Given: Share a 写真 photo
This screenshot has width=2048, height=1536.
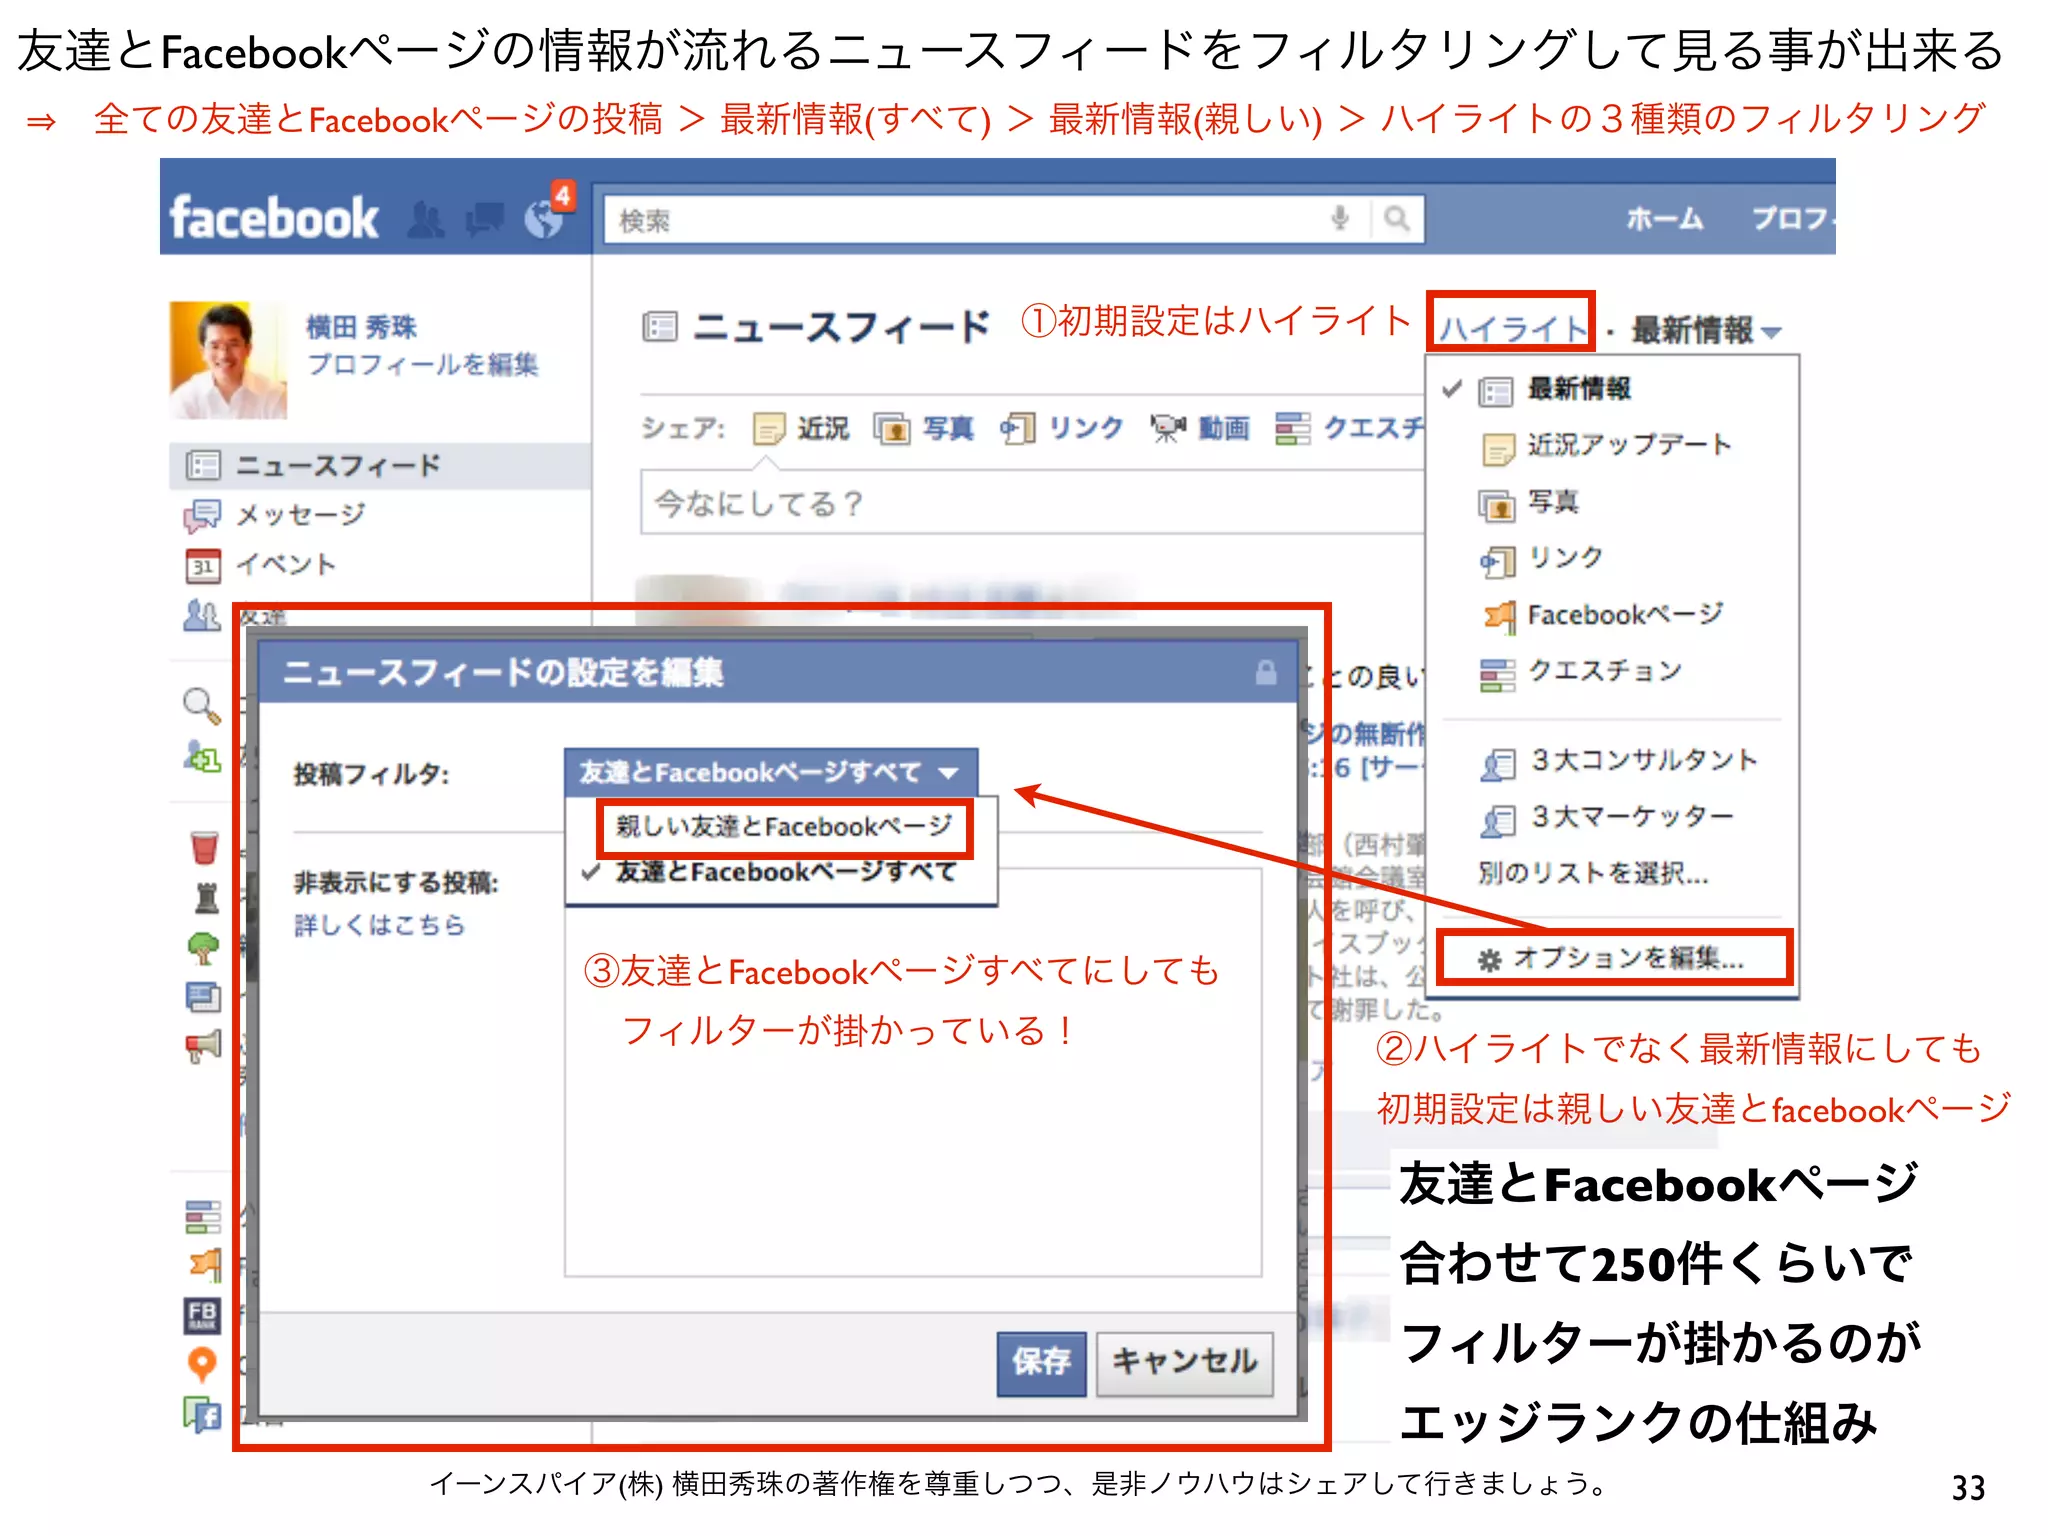Looking at the screenshot, I should [924, 429].
